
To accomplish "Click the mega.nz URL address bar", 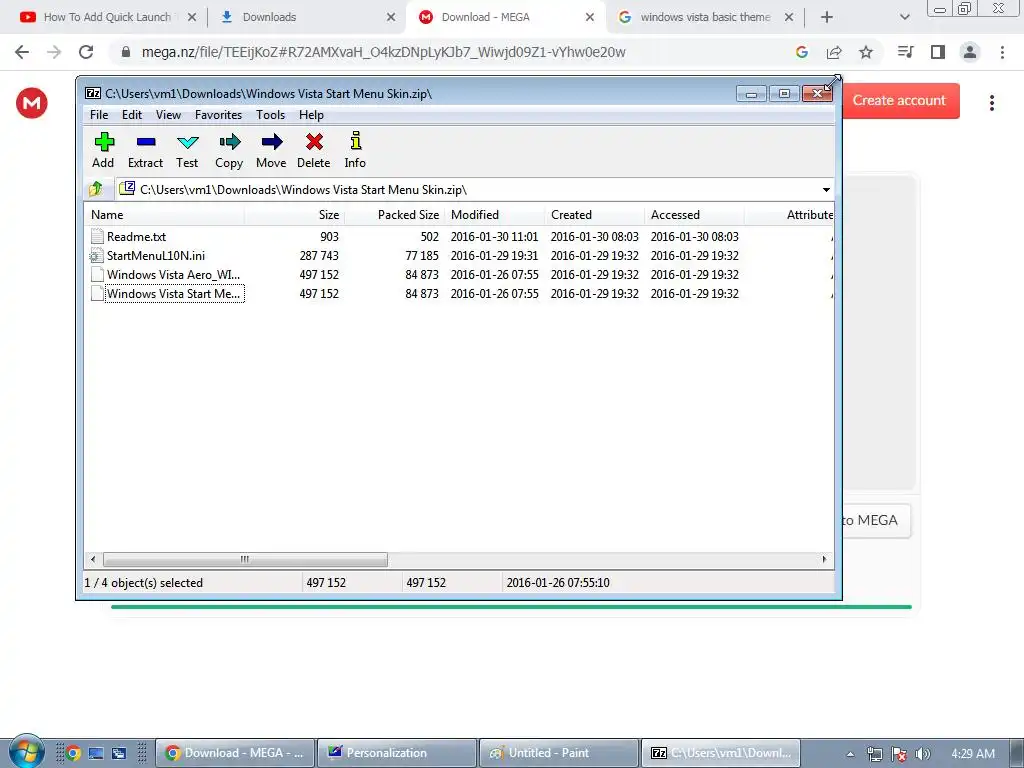I will click(383, 52).
